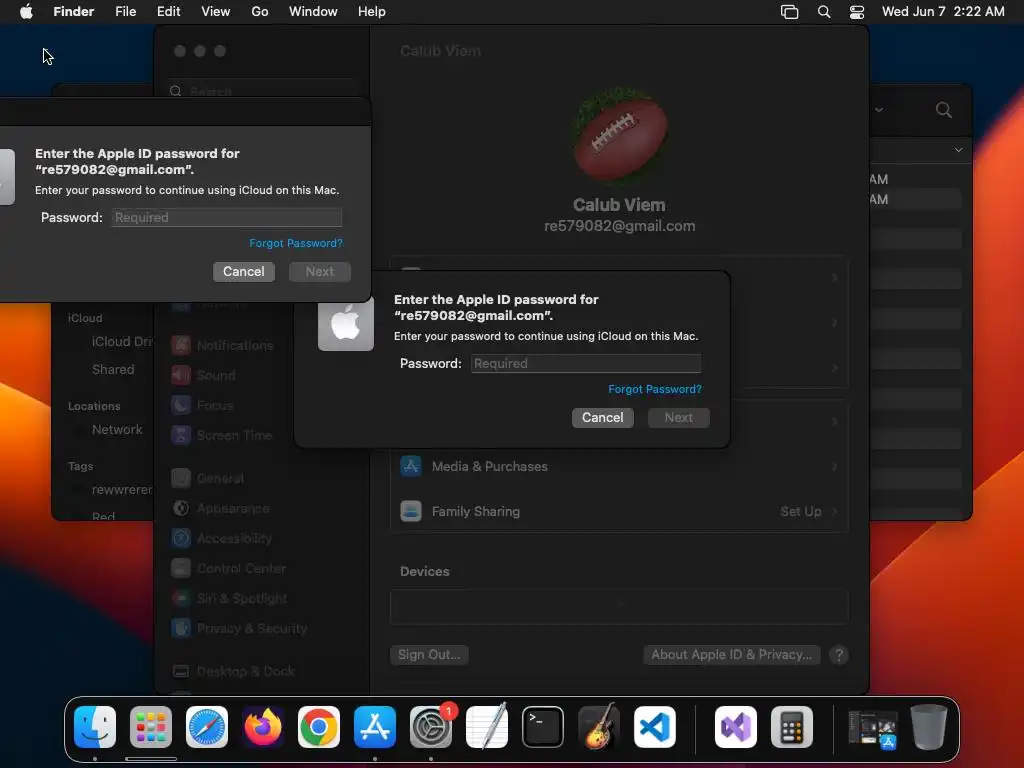
Task: Launch GarageBand from the Dock
Action: pos(599,727)
